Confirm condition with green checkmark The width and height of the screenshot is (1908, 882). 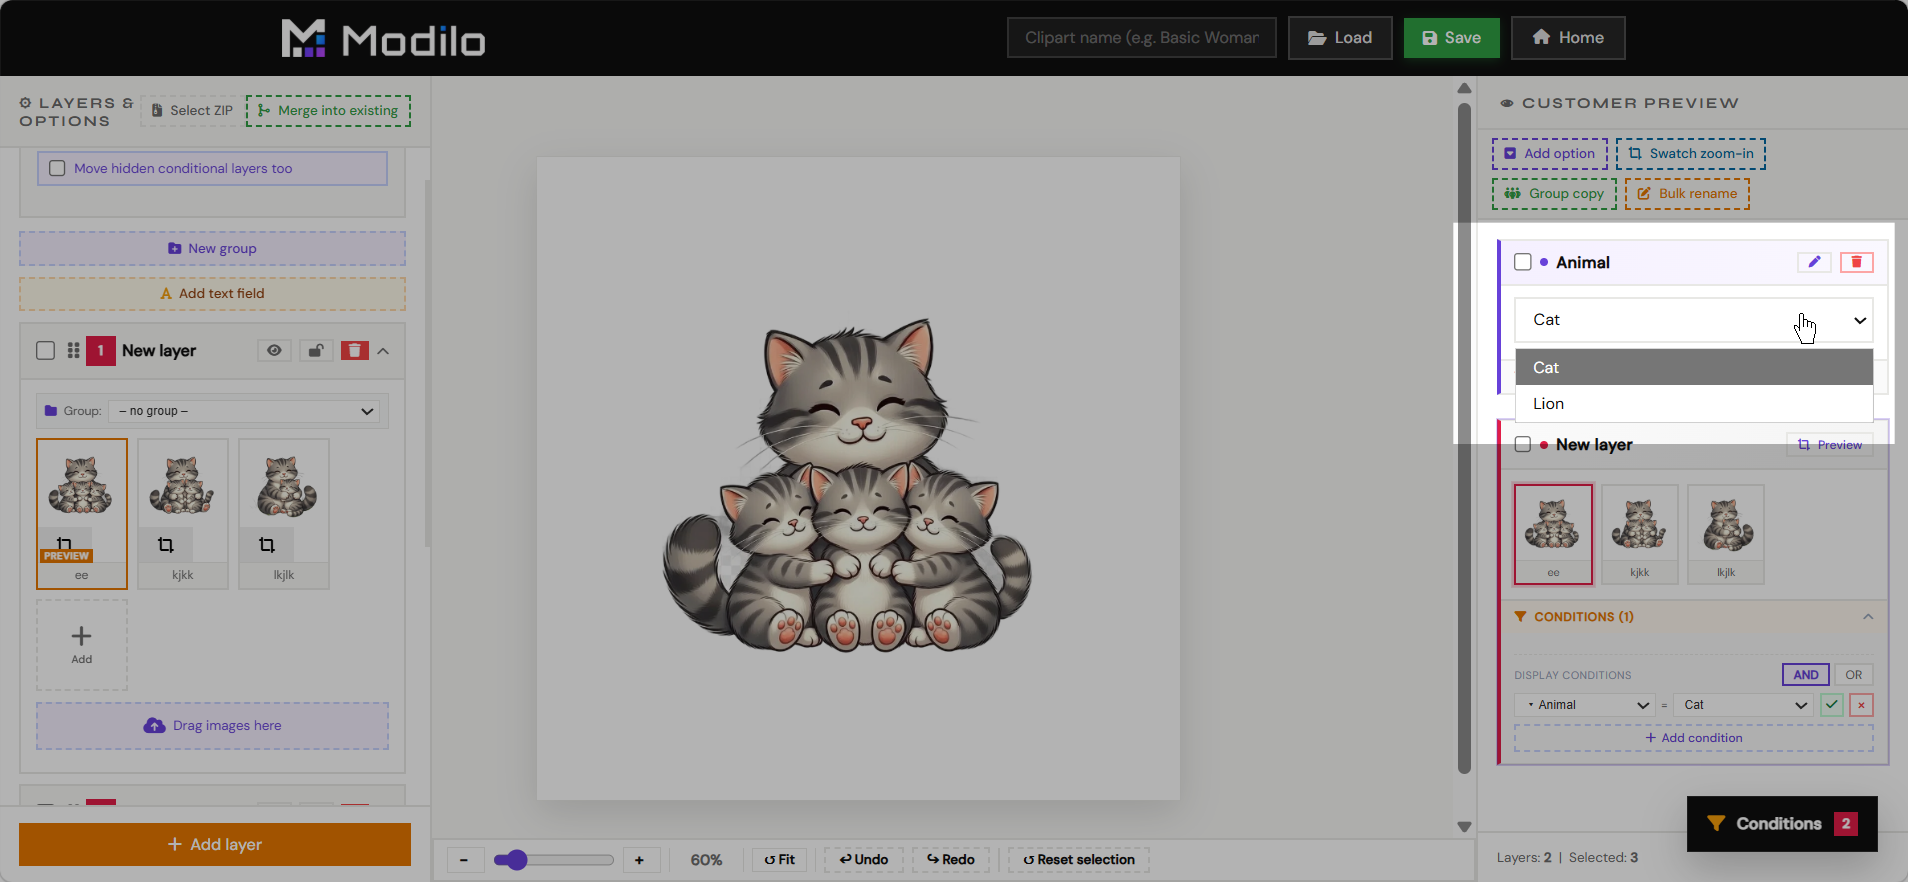pyautogui.click(x=1831, y=705)
